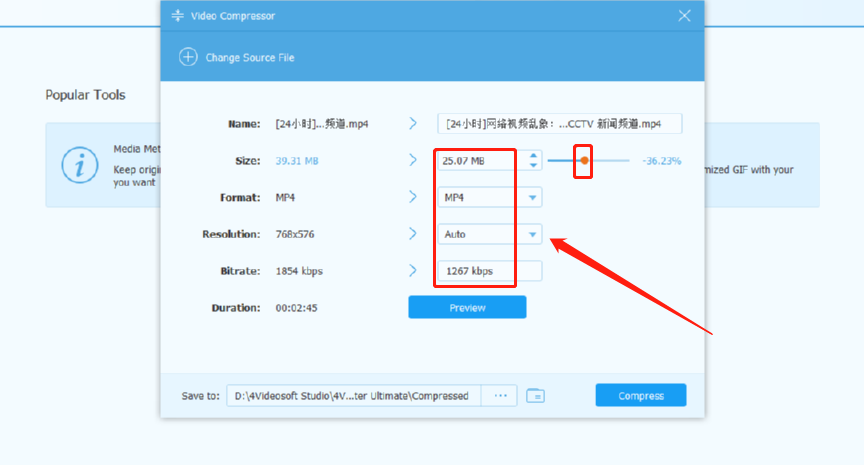Click the Preview button
Image resolution: width=867 pixels, height=465 pixels.
(x=467, y=307)
